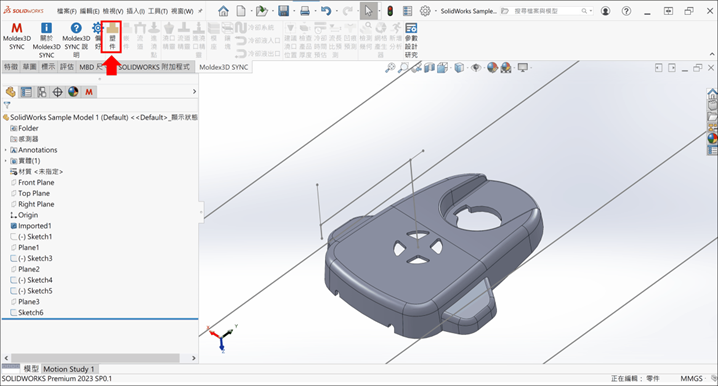This screenshot has height=386, width=718.
Task: Click the feature tree panel collapse handle
Action: point(201,212)
